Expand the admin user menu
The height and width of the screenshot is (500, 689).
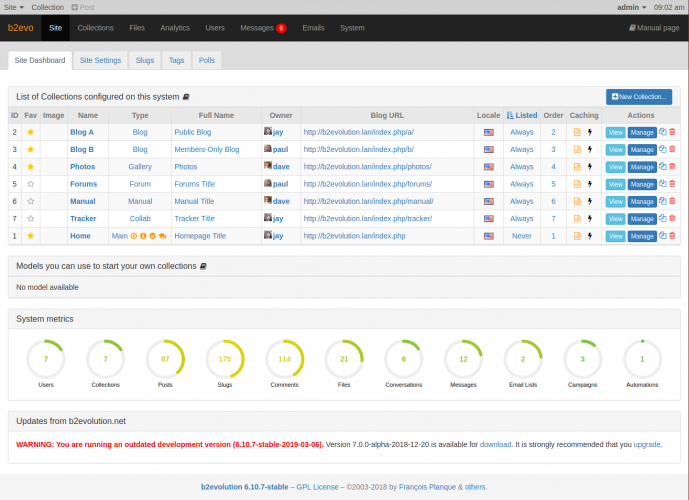point(631,7)
